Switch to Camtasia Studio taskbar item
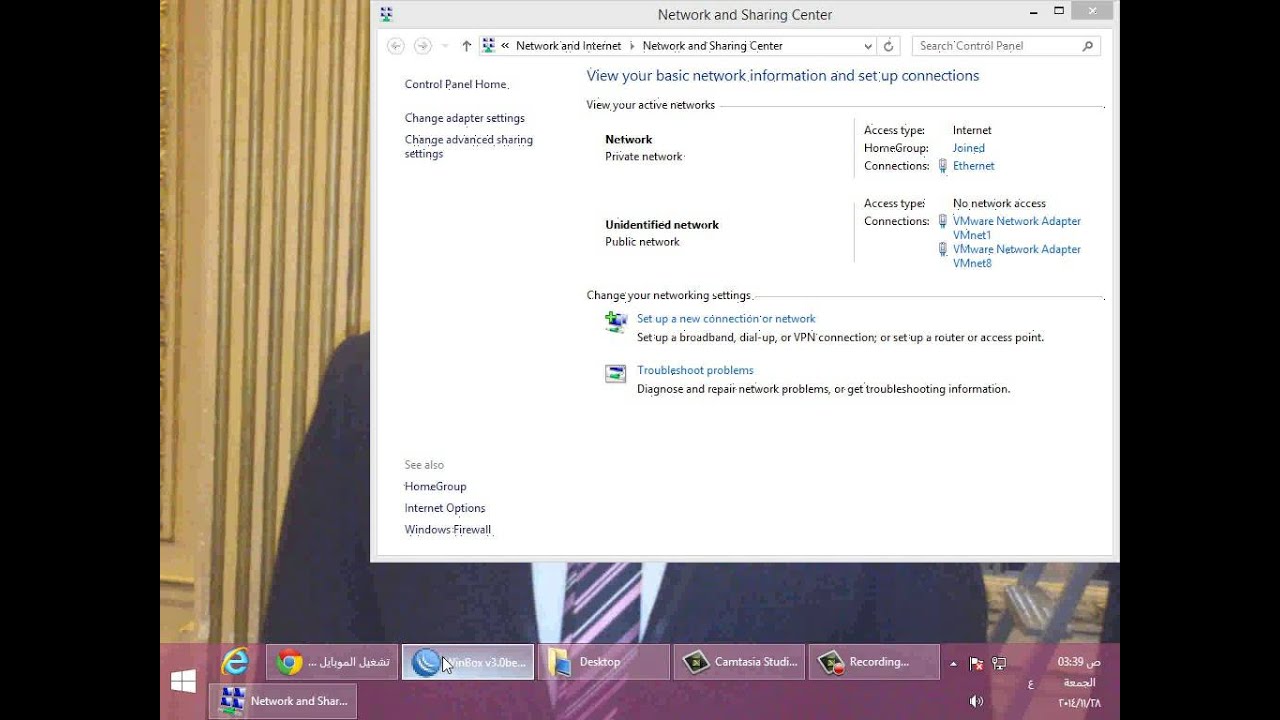Viewport: 1280px width, 720px height. (x=739, y=662)
